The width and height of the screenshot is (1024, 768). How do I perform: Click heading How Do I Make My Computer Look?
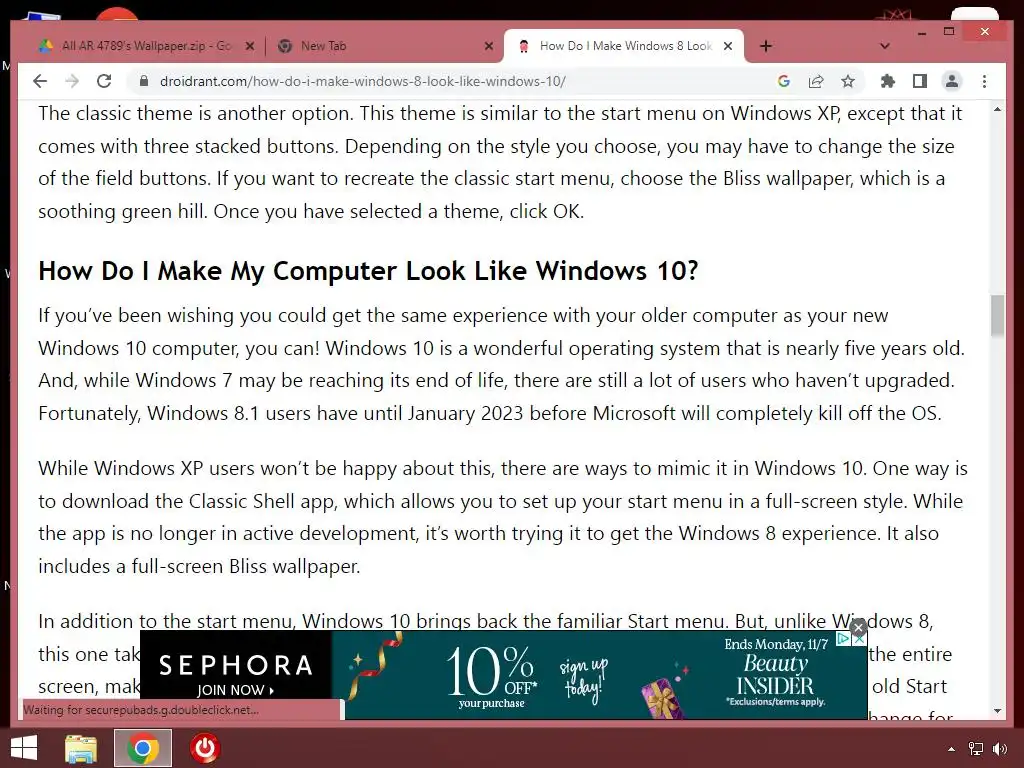[x=368, y=270]
